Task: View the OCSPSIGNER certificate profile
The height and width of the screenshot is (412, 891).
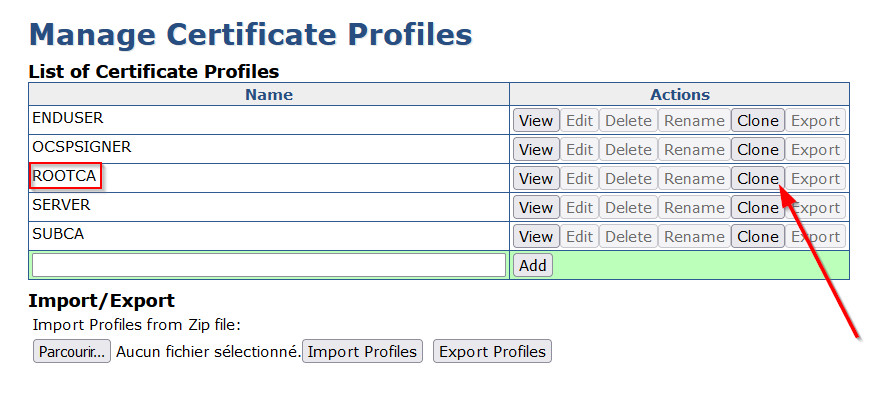Action: pos(536,149)
